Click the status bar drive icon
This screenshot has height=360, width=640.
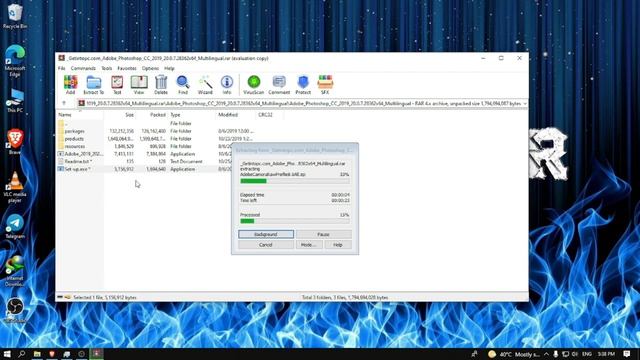pos(60,297)
